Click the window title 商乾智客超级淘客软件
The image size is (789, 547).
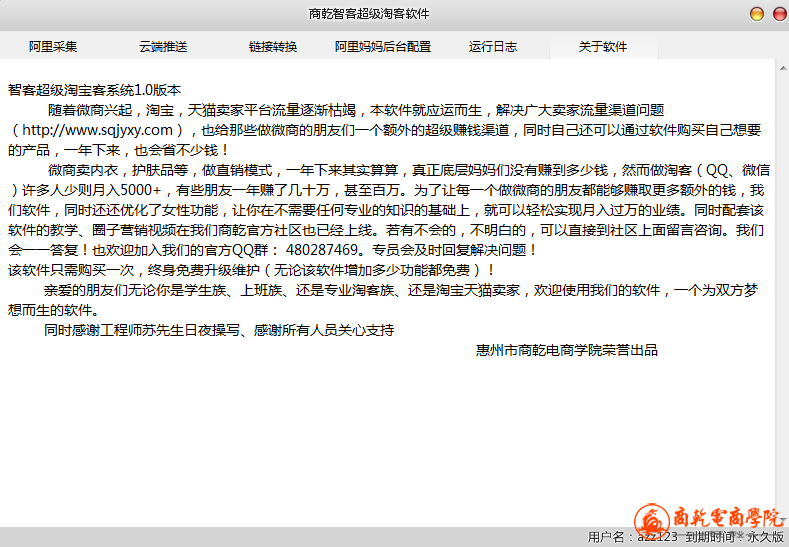click(x=369, y=14)
